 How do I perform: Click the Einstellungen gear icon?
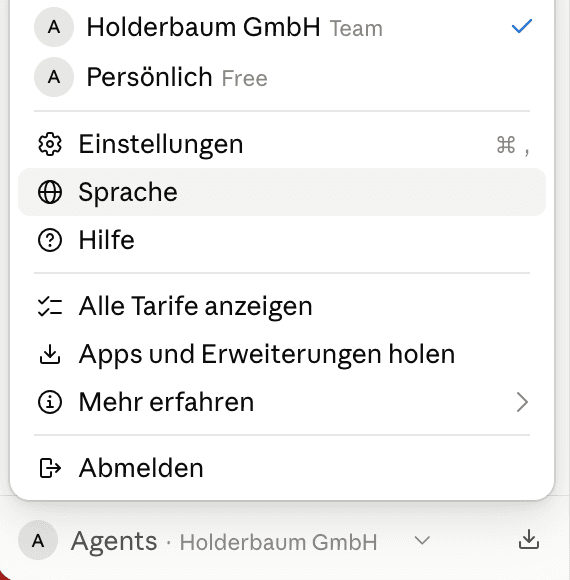coord(50,144)
